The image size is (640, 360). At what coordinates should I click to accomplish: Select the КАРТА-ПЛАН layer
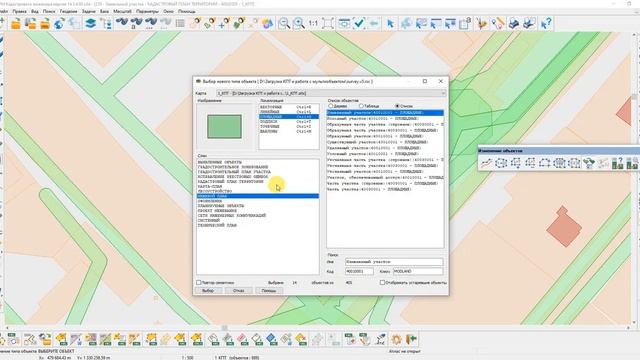210,187
